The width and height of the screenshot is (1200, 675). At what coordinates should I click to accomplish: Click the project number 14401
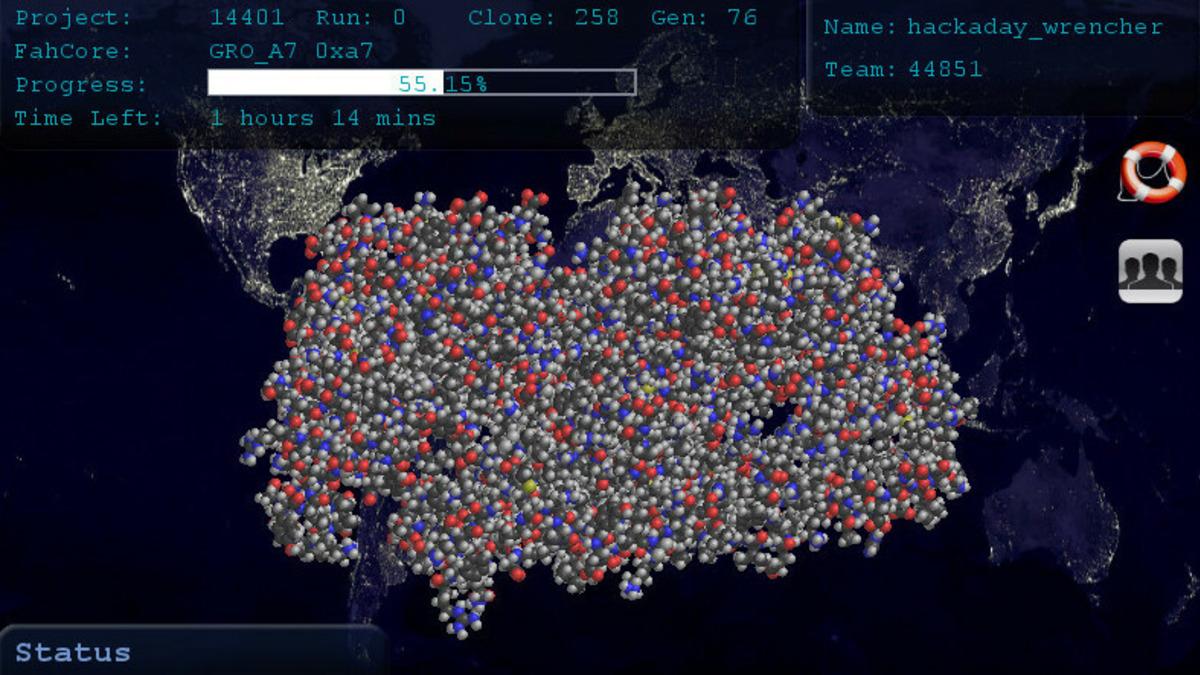(246, 18)
